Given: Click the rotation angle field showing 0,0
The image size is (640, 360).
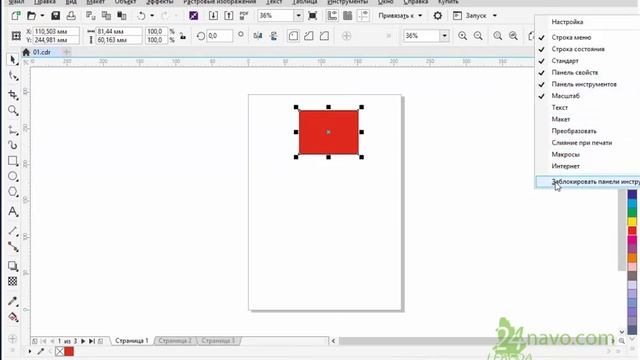Looking at the screenshot, I should [219, 36].
